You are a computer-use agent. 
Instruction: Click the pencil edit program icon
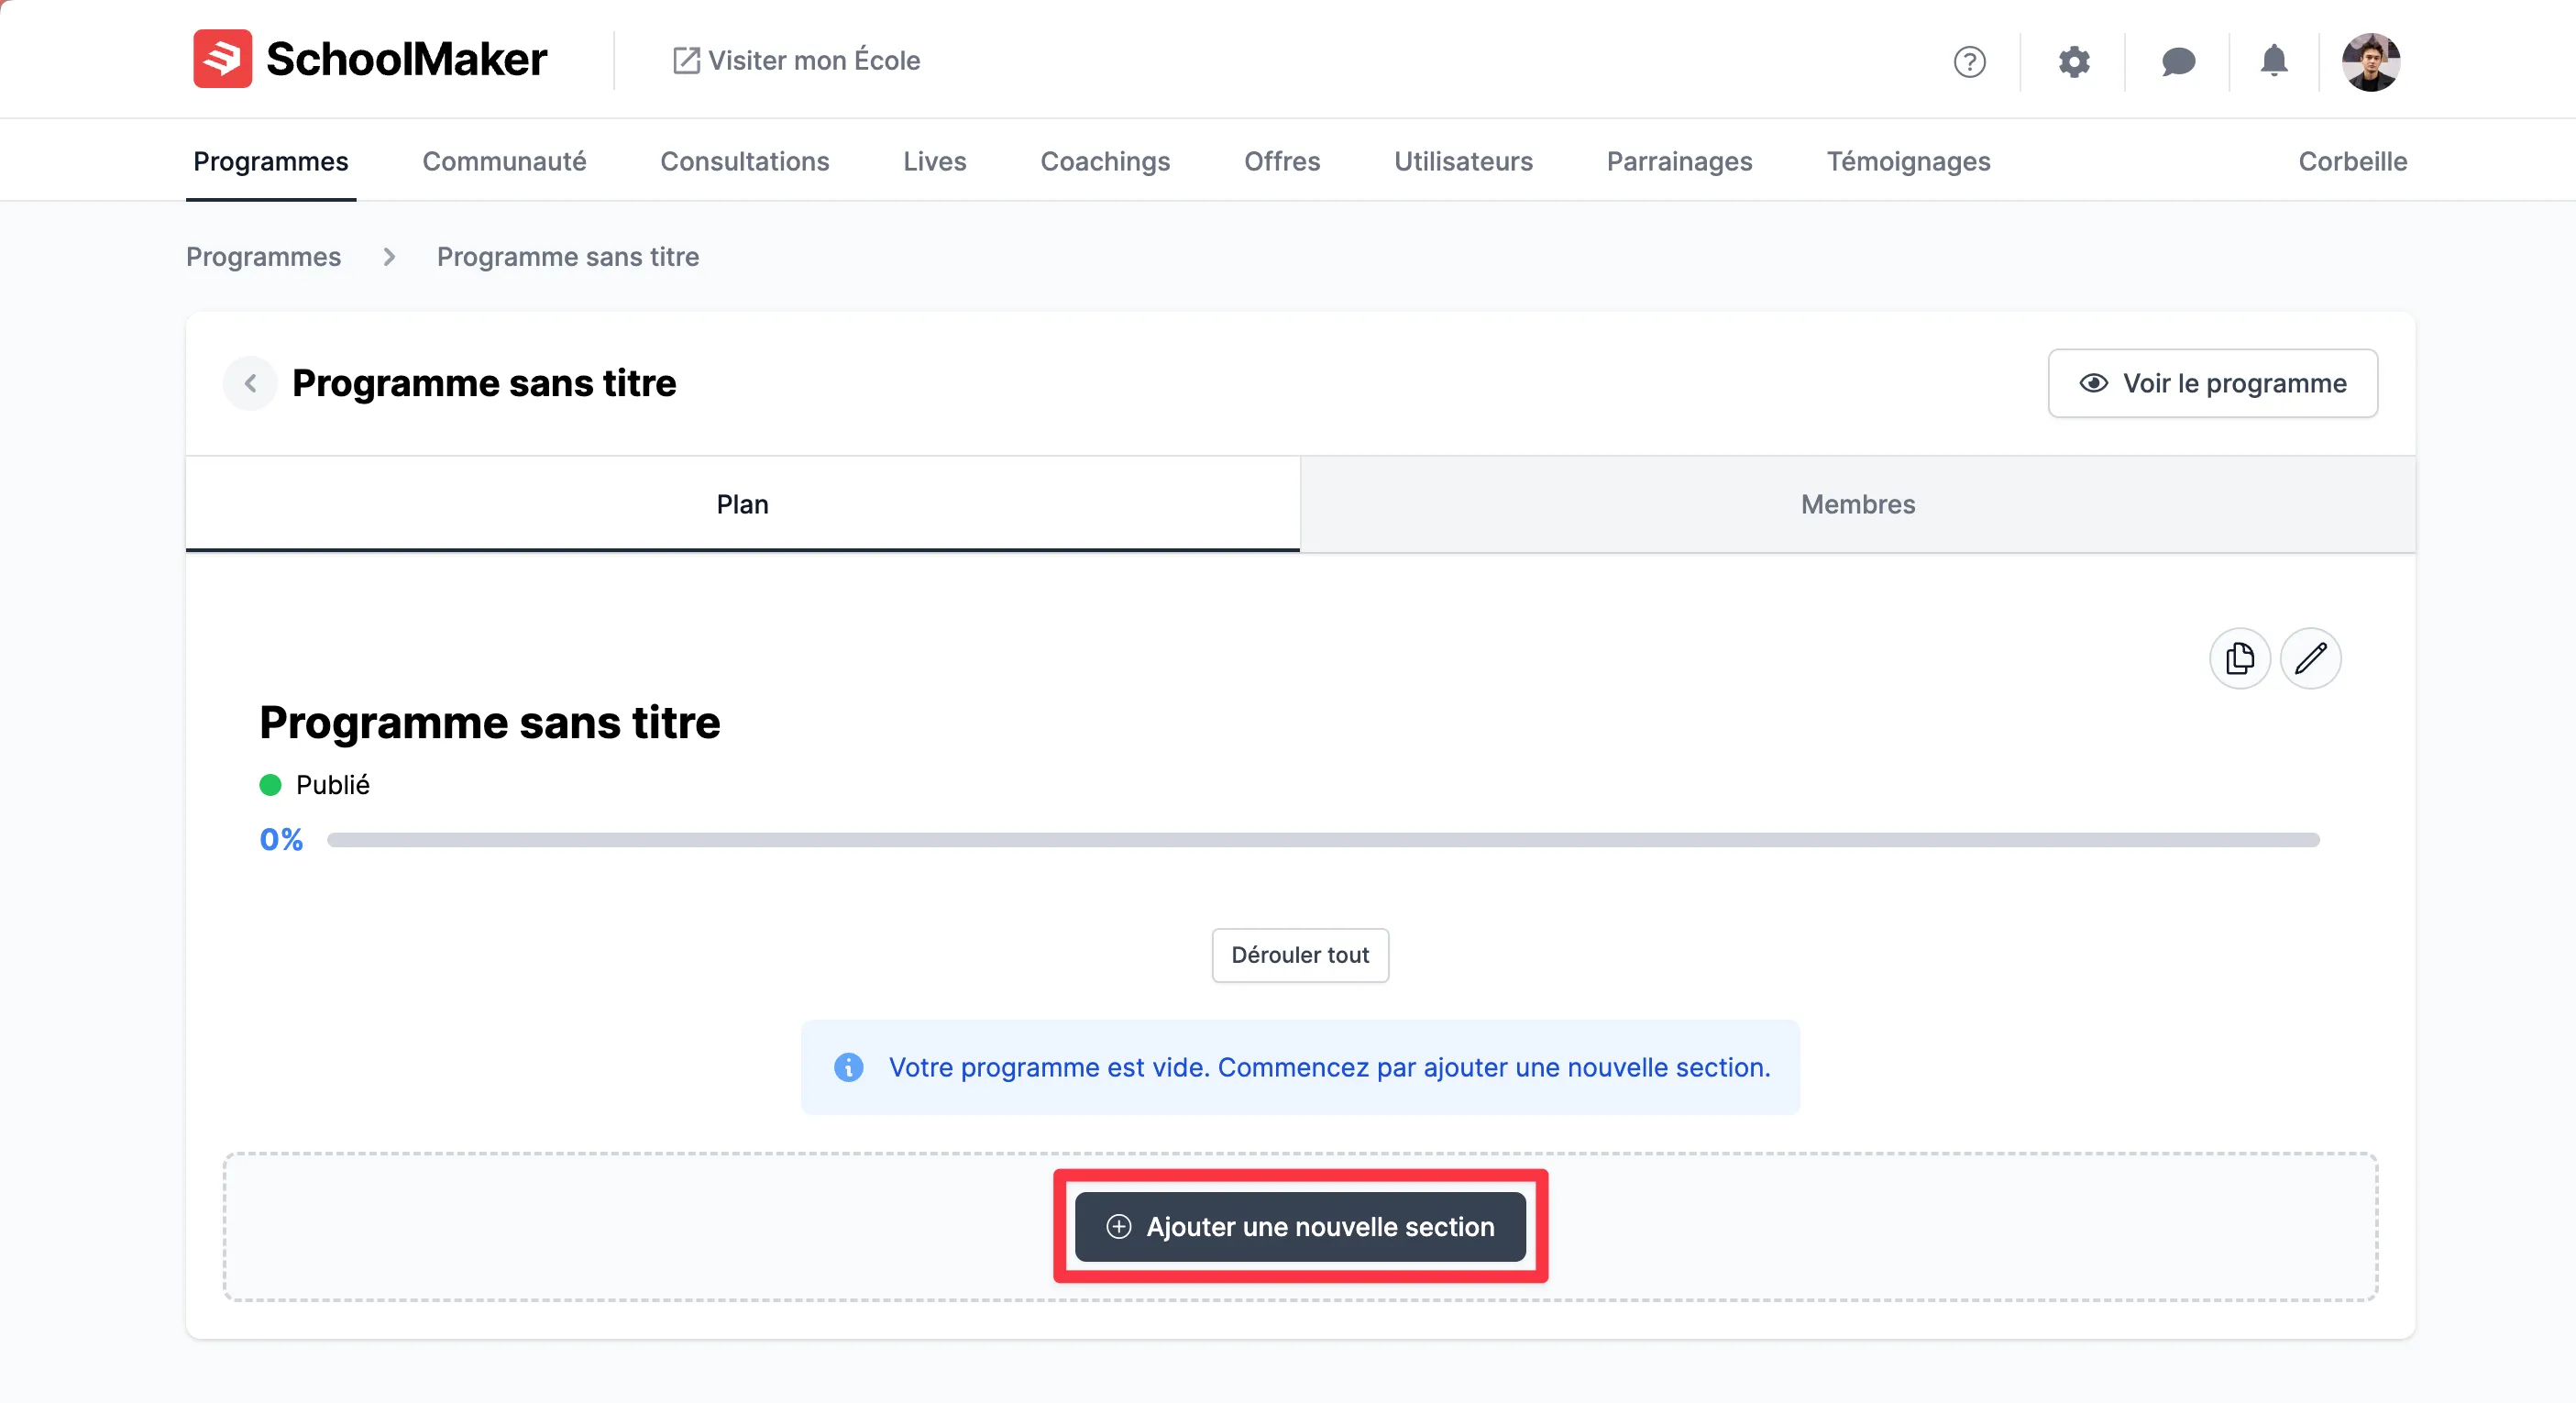coord(2310,659)
